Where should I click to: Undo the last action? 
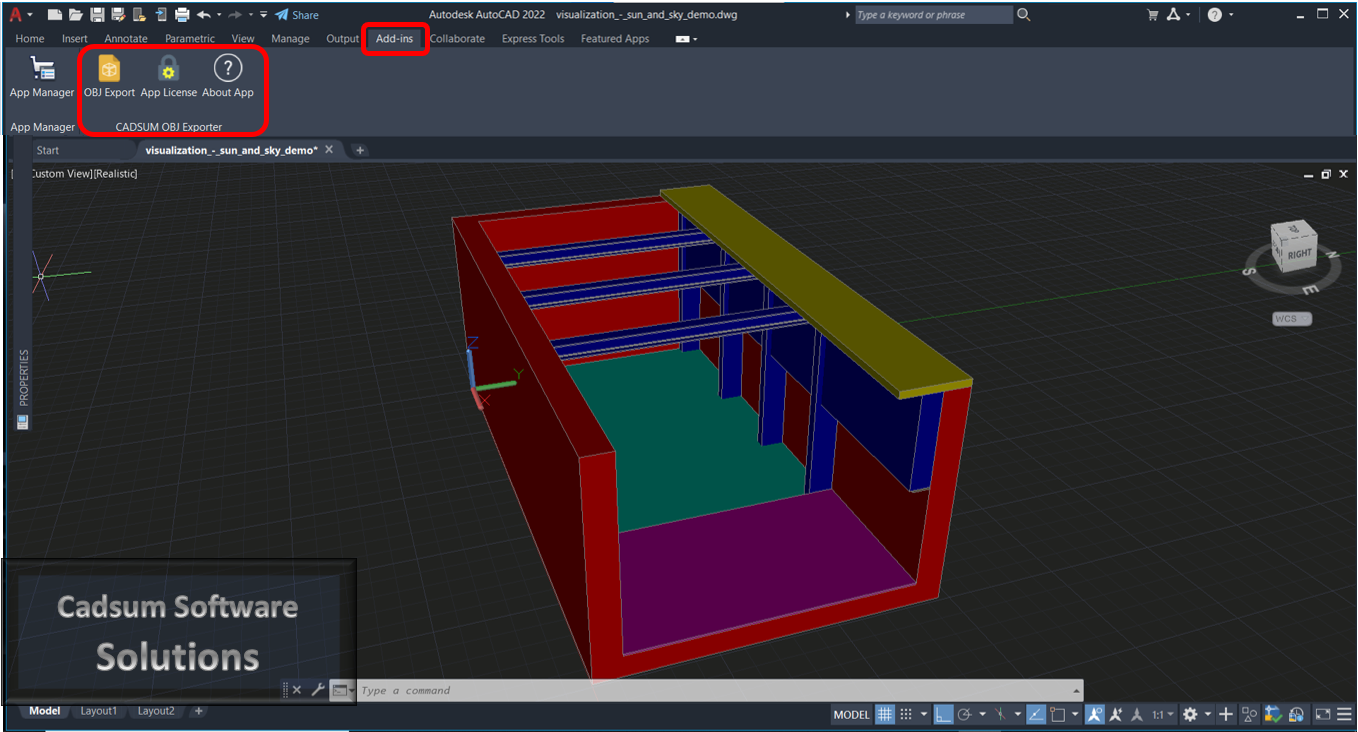pos(203,15)
